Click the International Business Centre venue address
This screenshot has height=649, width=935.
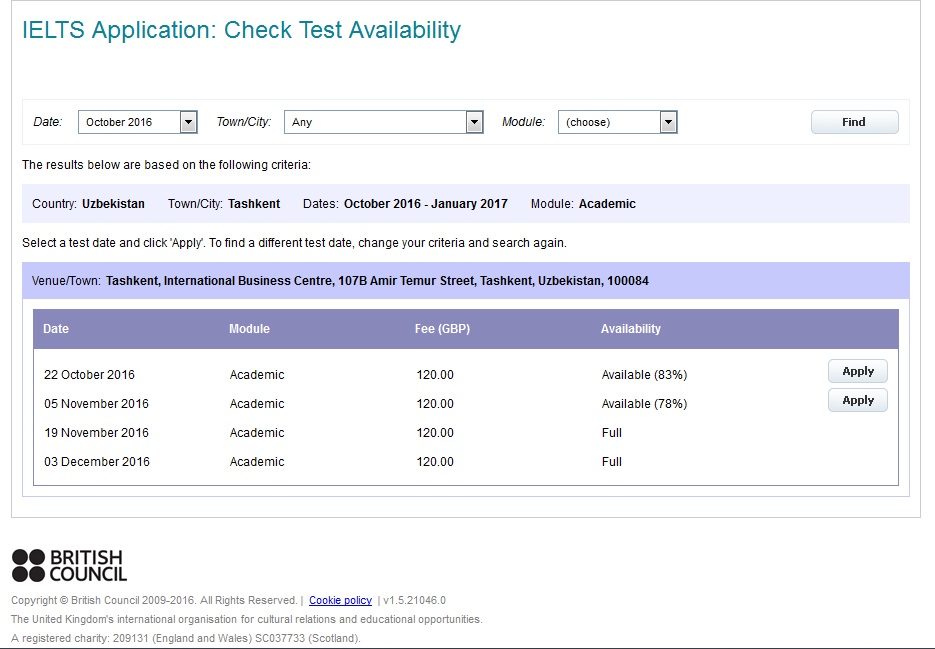[x=377, y=281]
